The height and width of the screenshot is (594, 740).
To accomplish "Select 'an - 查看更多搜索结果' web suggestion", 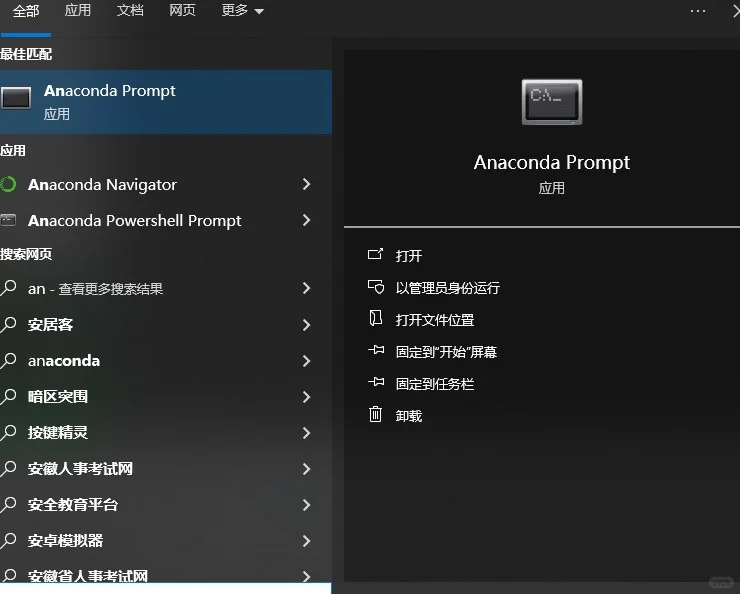I will pos(166,288).
